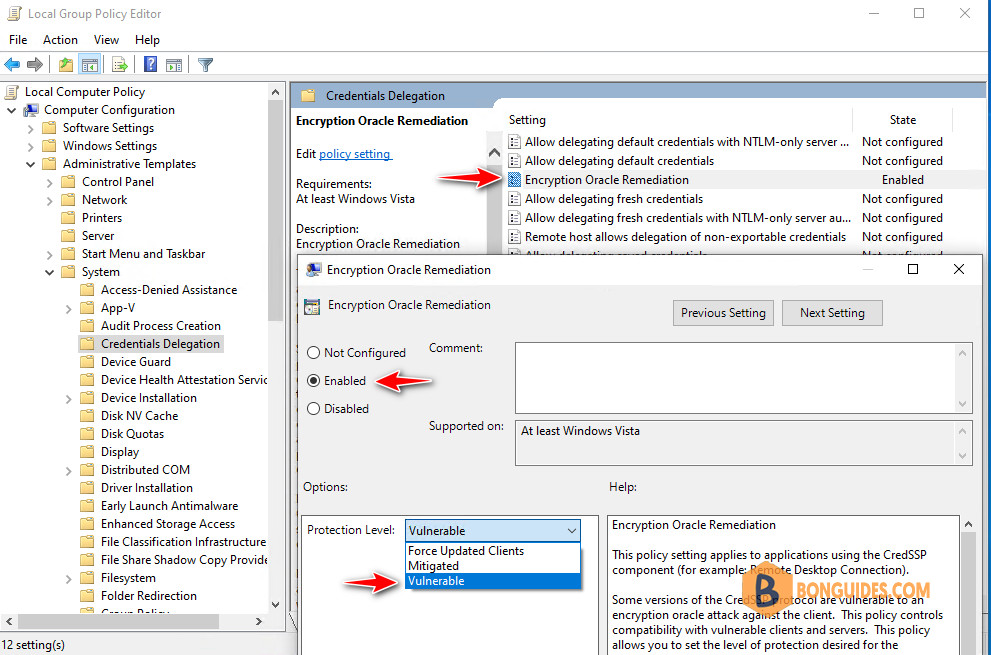Click the Help text vertical scrollbar

(968, 585)
